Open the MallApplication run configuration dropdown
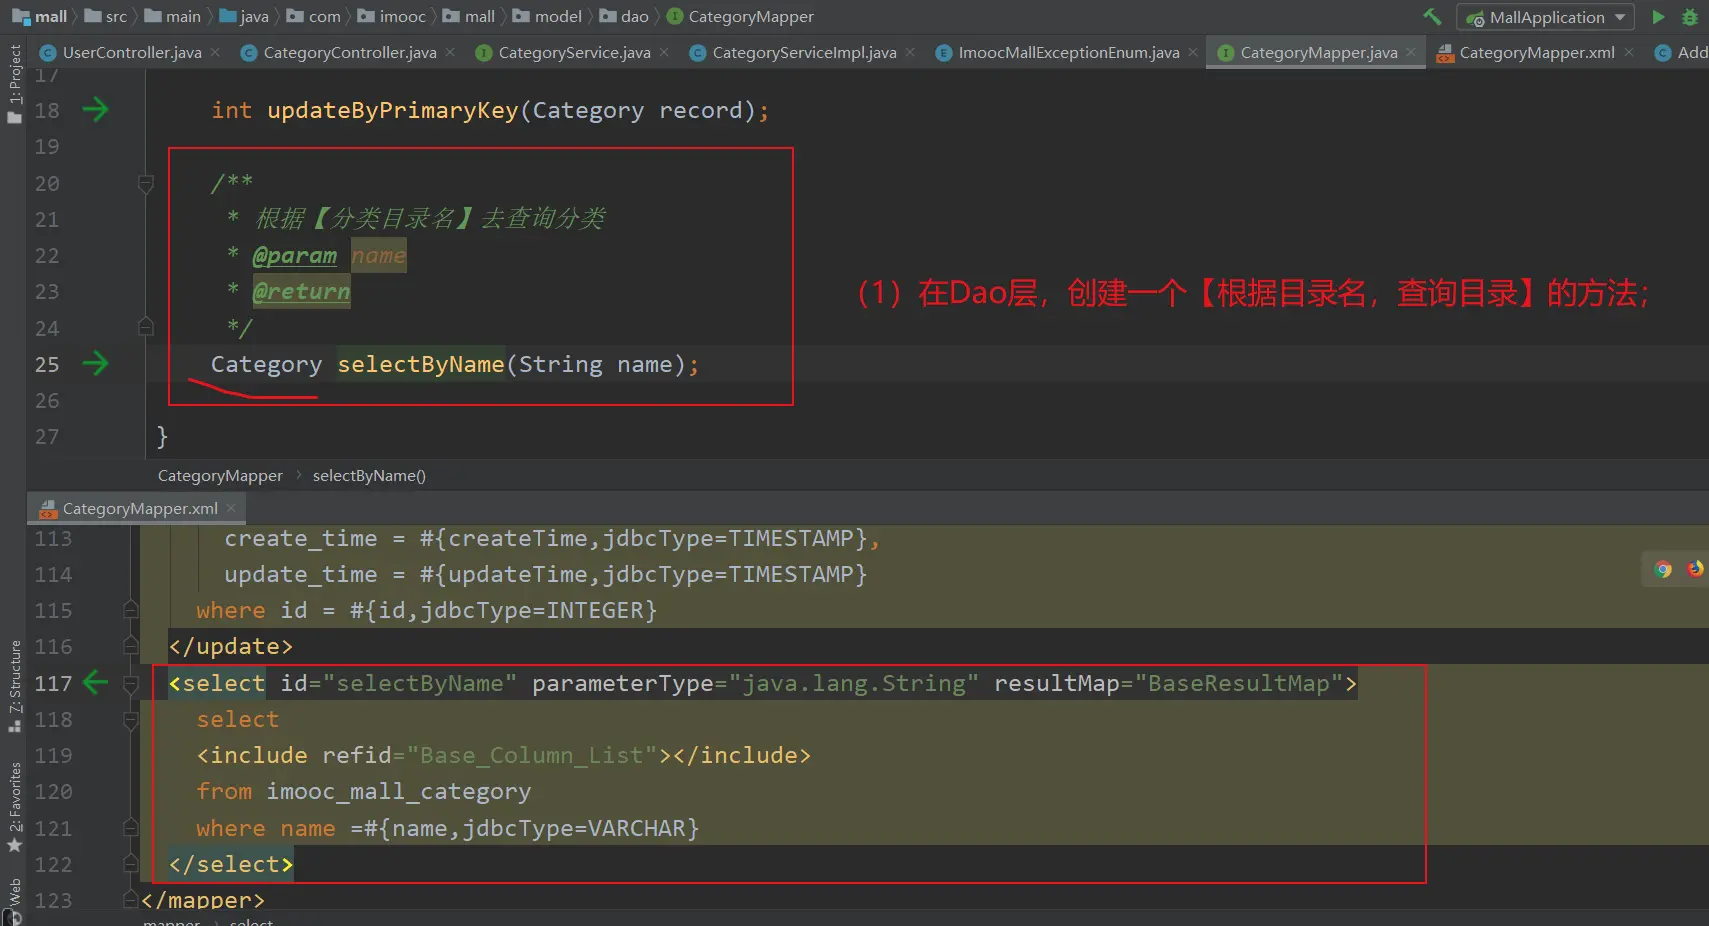The height and width of the screenshot is (926, 1709). click(x=1546, y=17)
